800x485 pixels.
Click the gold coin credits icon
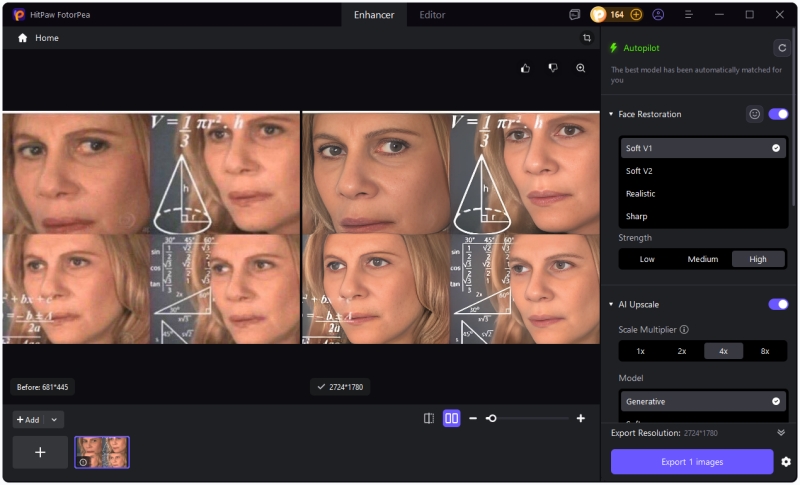click(598, 15)
